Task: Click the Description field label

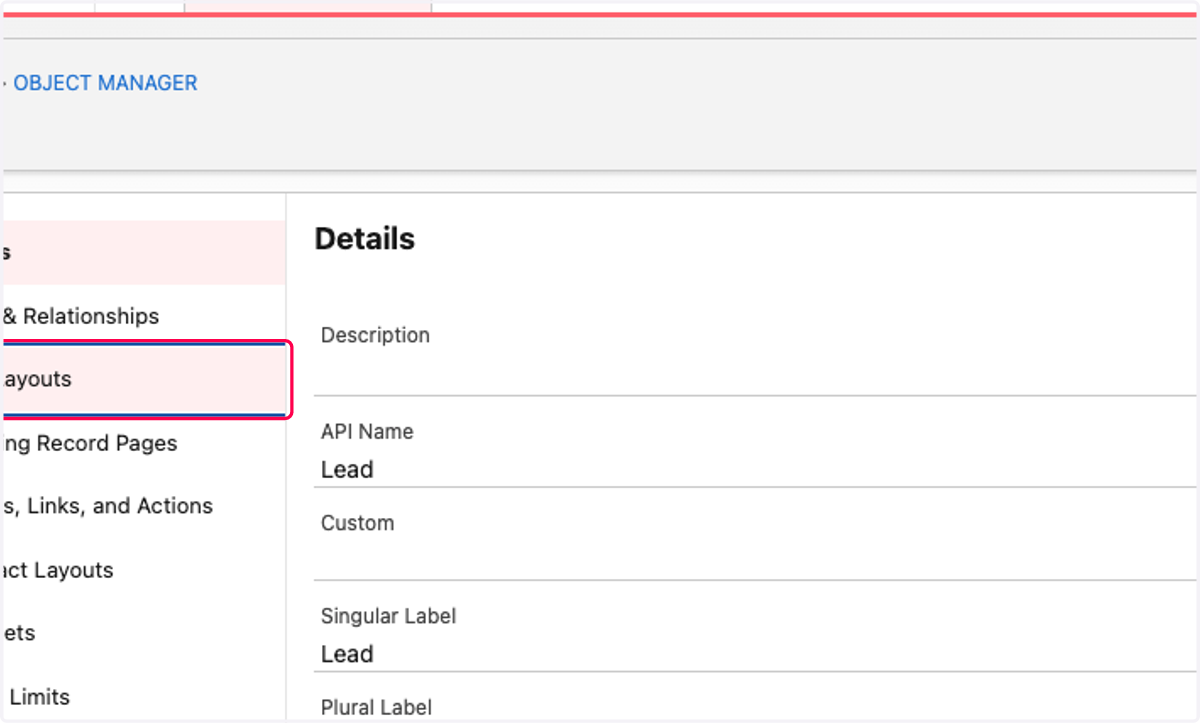Action: [375, 336]
